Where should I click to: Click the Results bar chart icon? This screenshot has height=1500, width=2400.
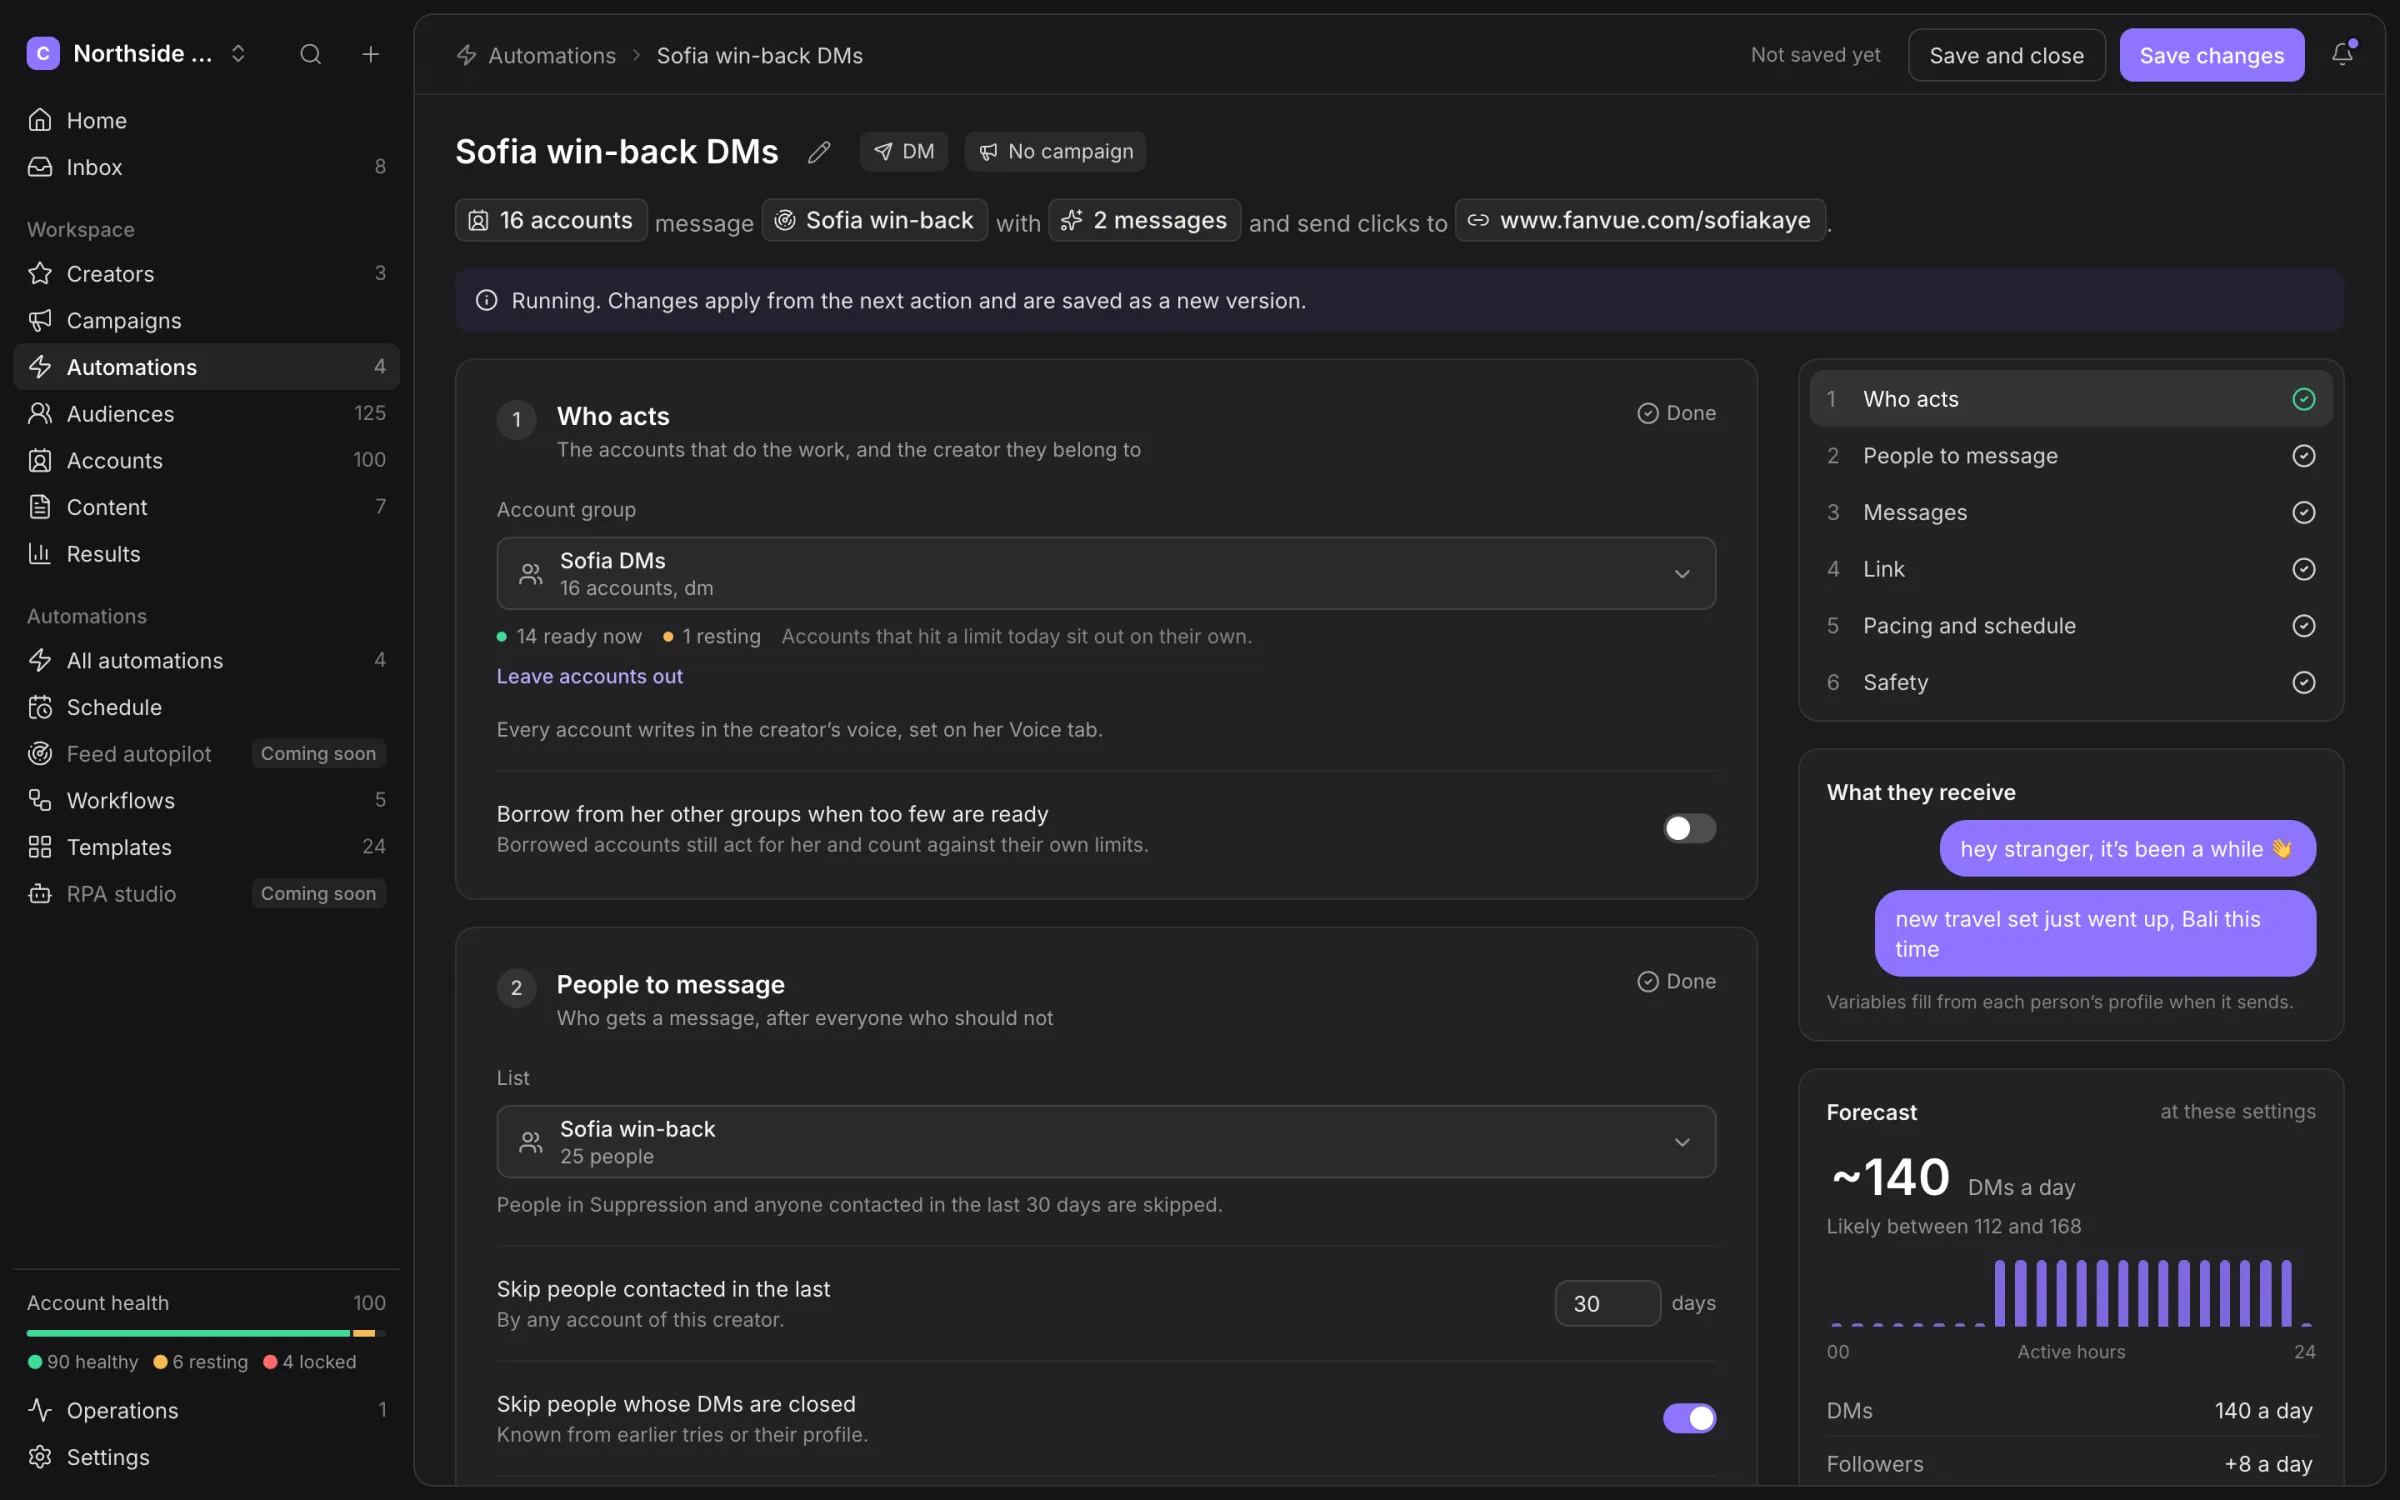click(40, 553)
